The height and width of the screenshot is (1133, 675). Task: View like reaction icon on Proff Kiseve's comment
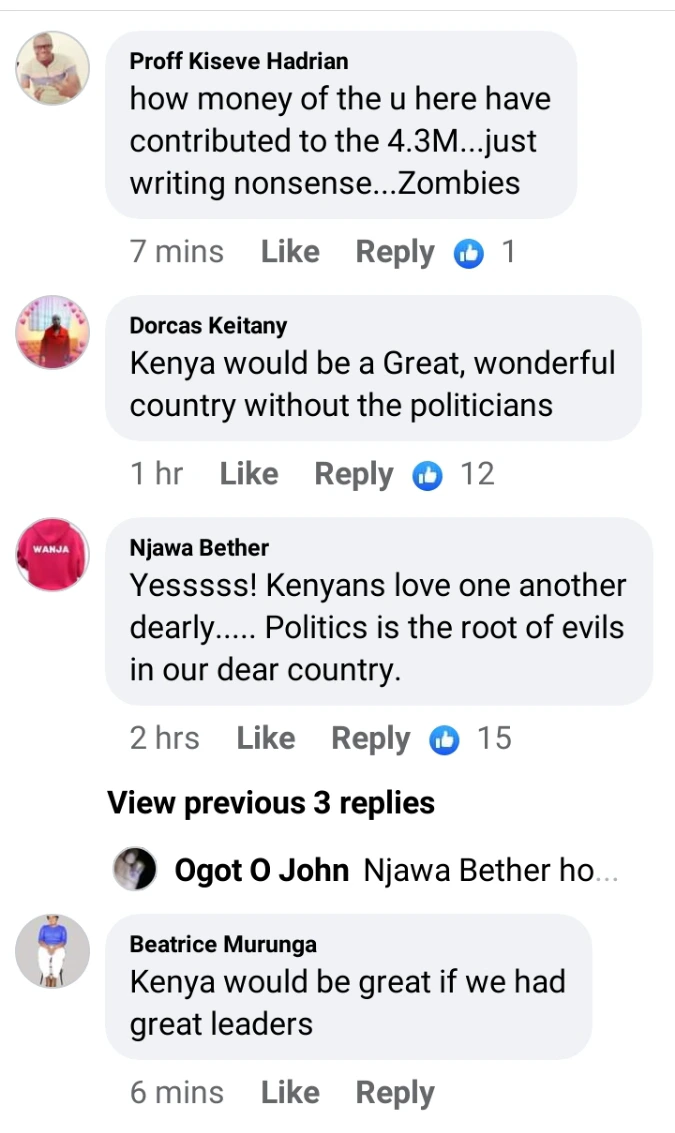coord(469,253)
